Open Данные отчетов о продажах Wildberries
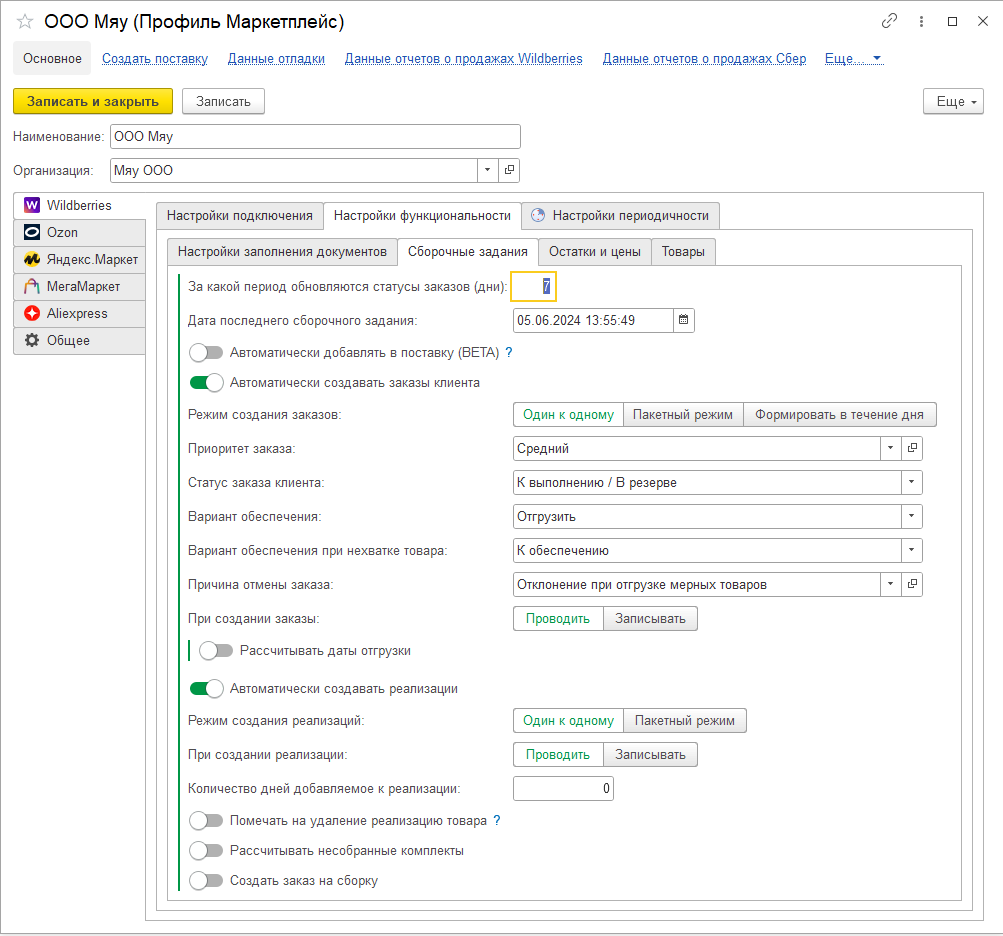 tap(464, 59)
